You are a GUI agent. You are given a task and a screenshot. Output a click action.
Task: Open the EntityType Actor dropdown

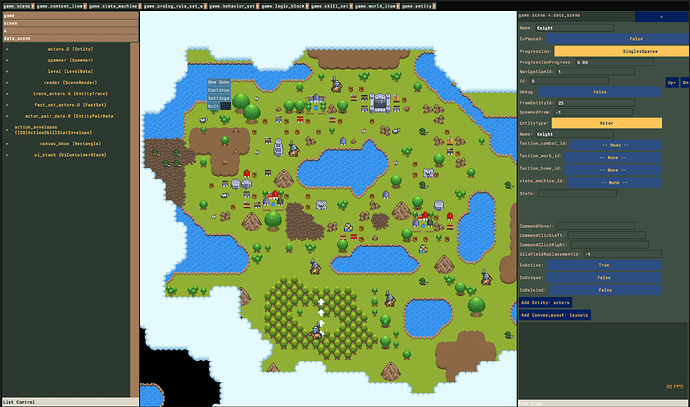pos(607,123)
